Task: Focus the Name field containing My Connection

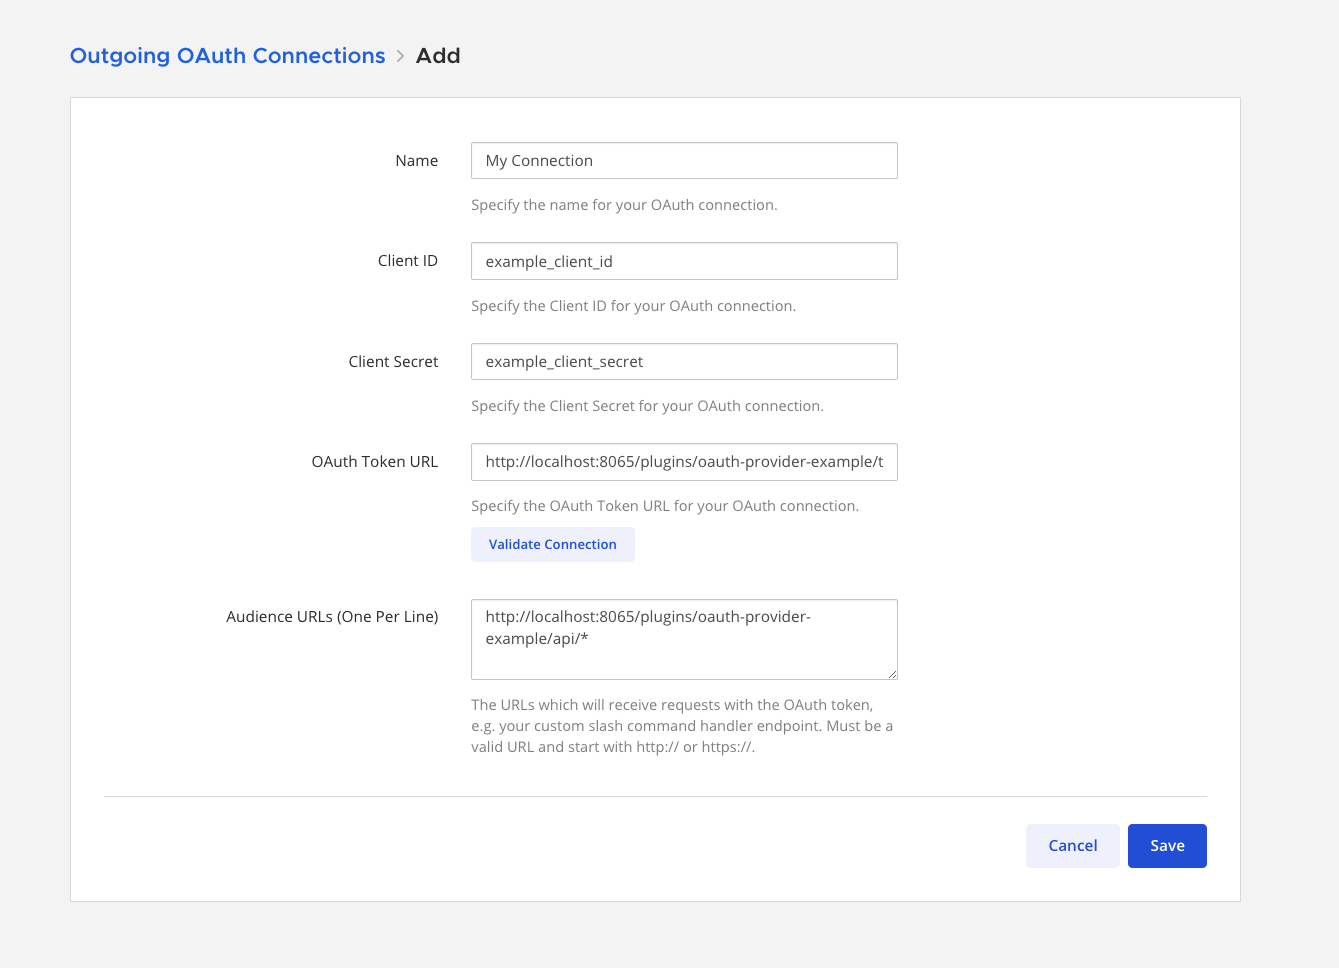Action: coord(684,161)
